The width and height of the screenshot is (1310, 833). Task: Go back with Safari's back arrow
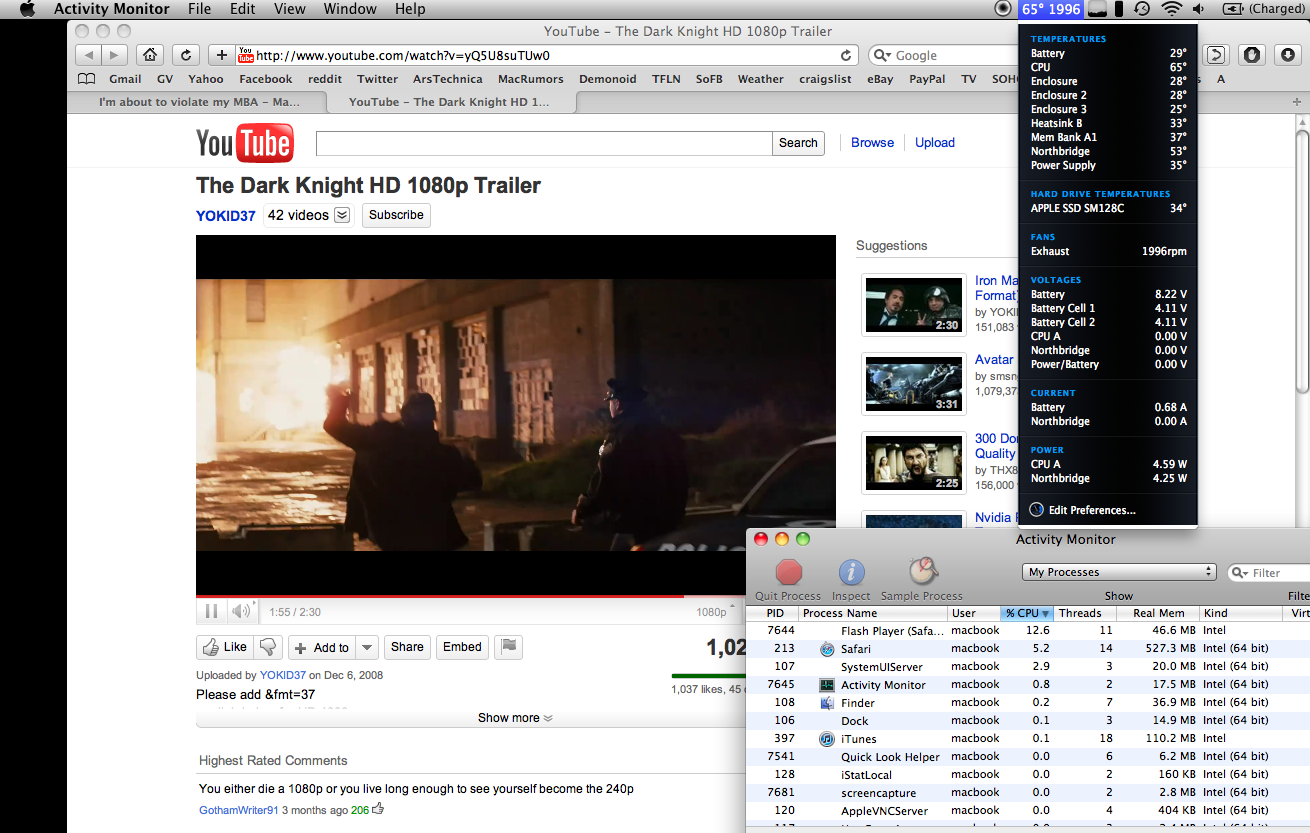(88, 55)
